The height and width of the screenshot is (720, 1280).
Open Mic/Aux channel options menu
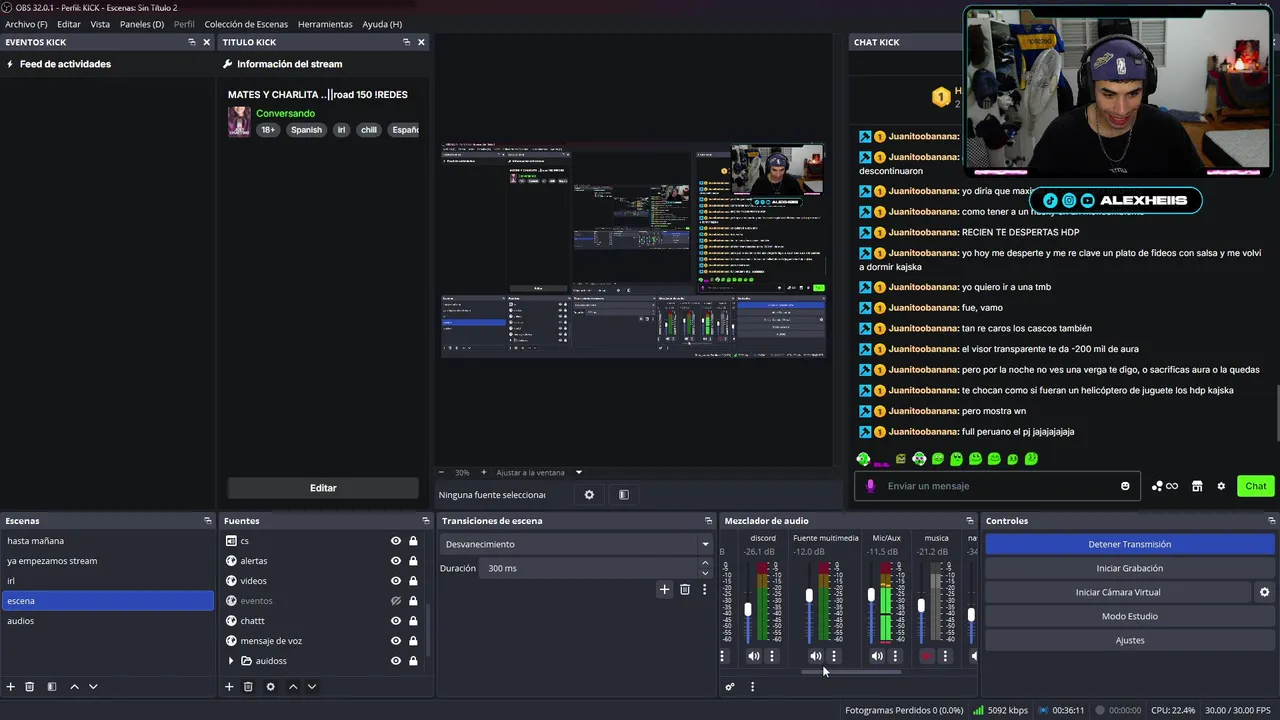tap(895, 656)
